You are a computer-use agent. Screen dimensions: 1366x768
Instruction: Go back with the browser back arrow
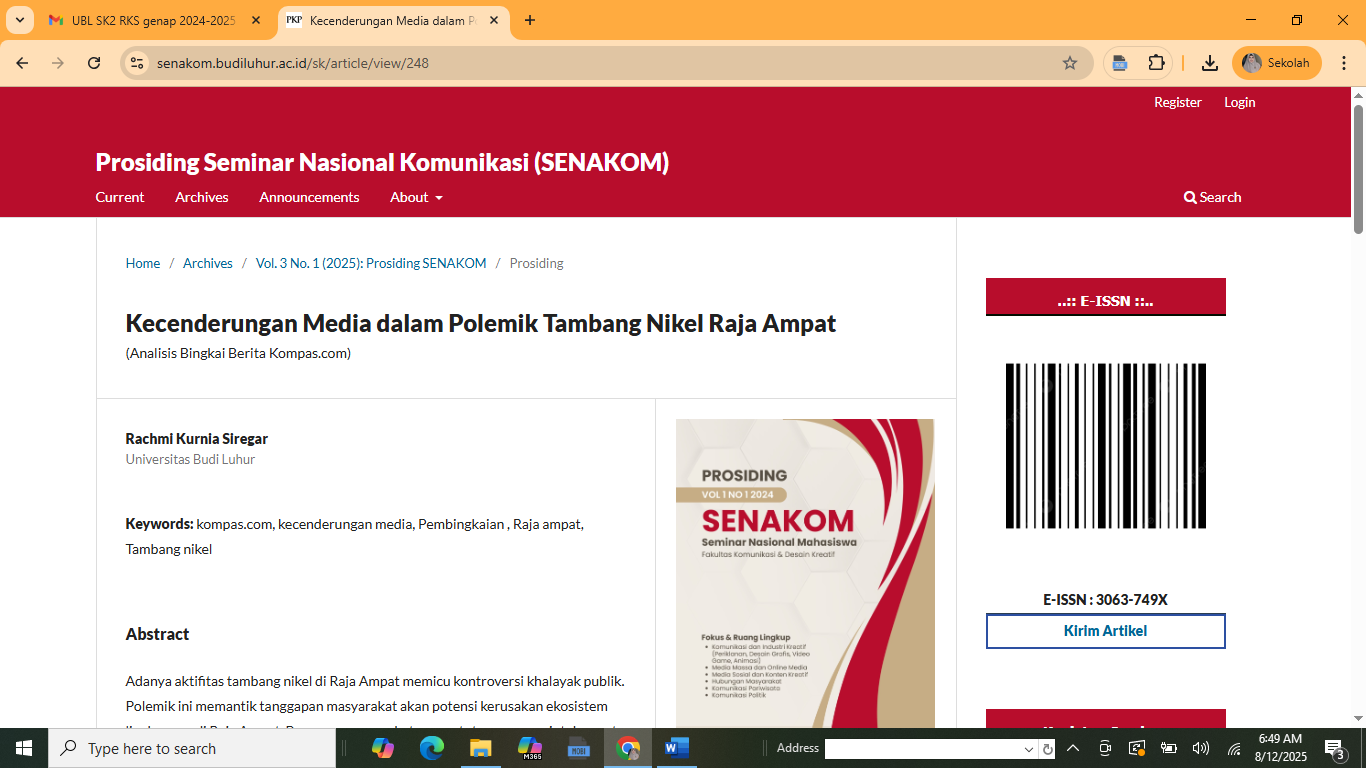[22, 63]
